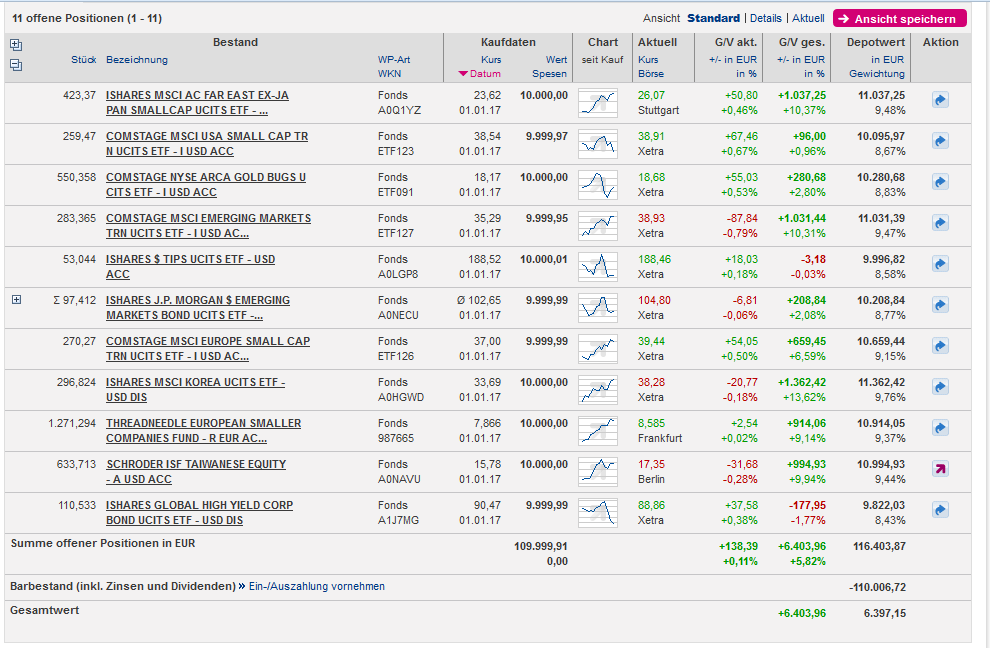
Task: Click action icon for iShares Global High Yield row
Action: (940, 510)
